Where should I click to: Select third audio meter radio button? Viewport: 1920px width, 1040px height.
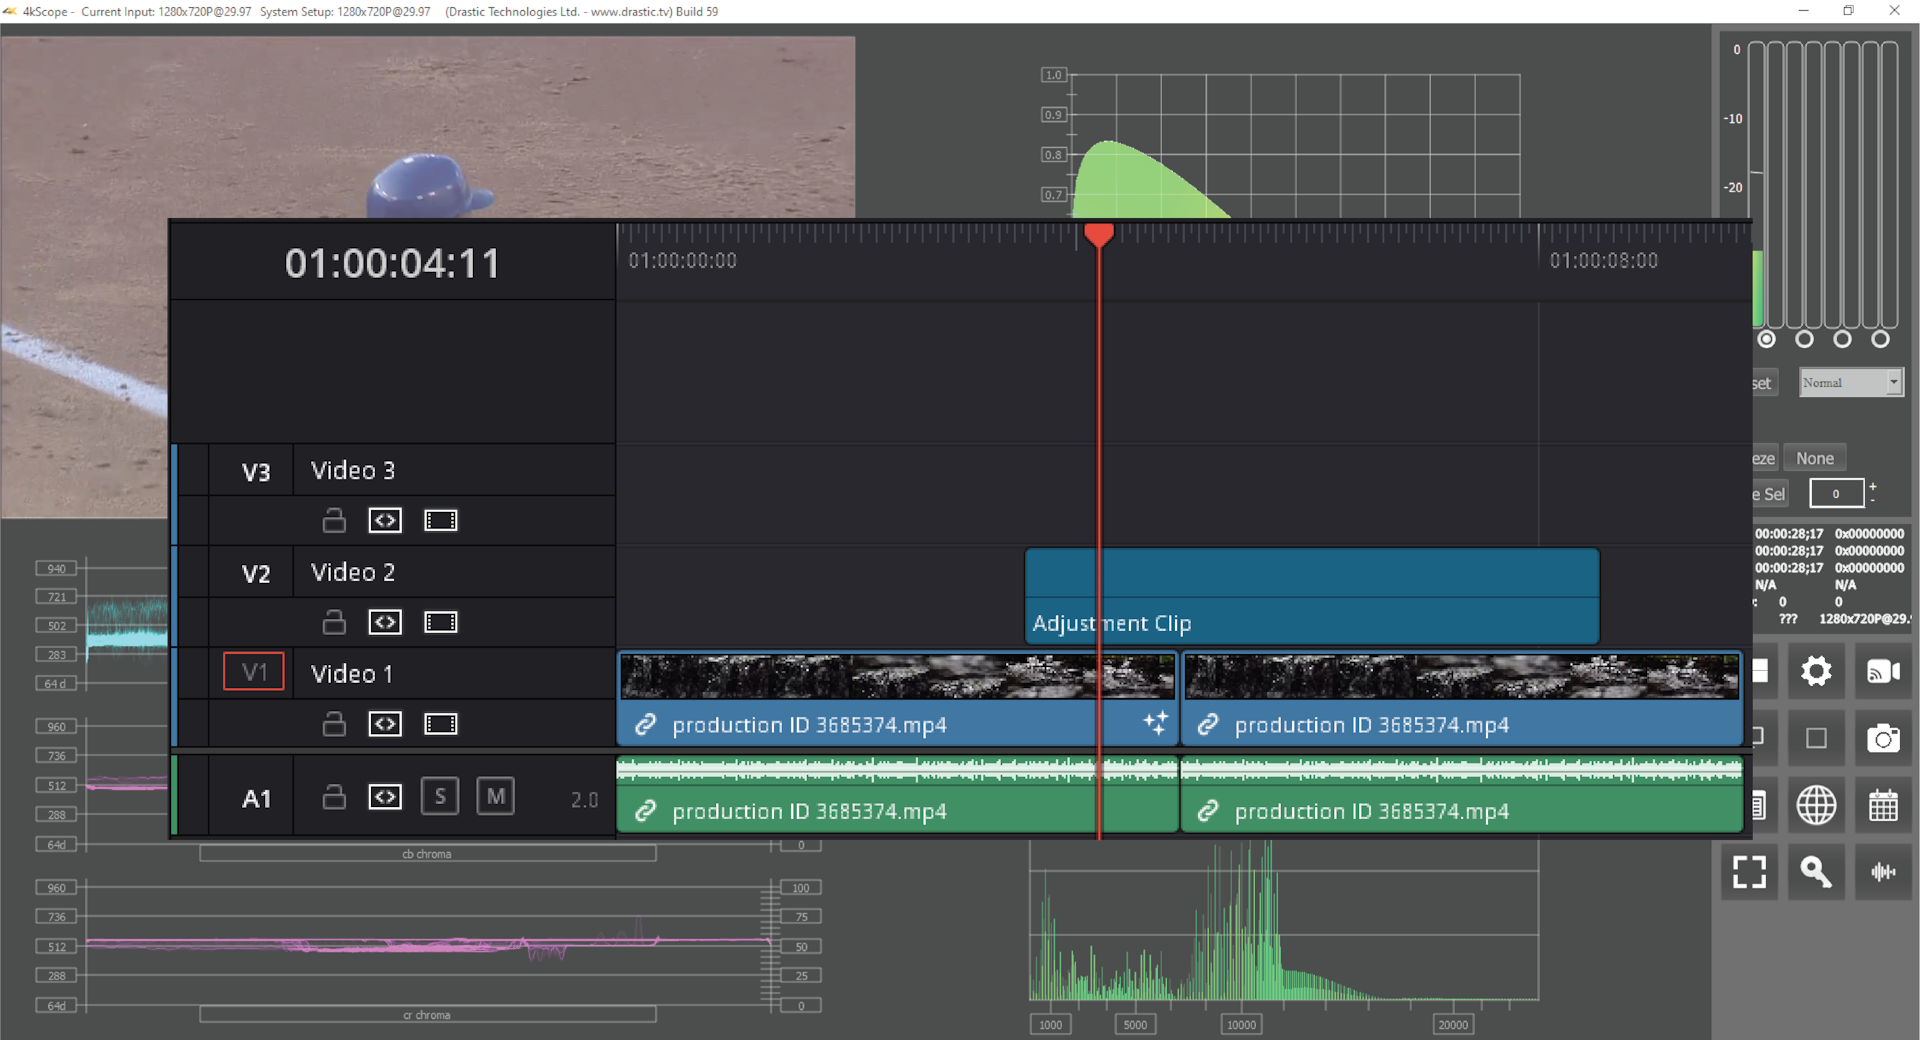click(1842, 339)
